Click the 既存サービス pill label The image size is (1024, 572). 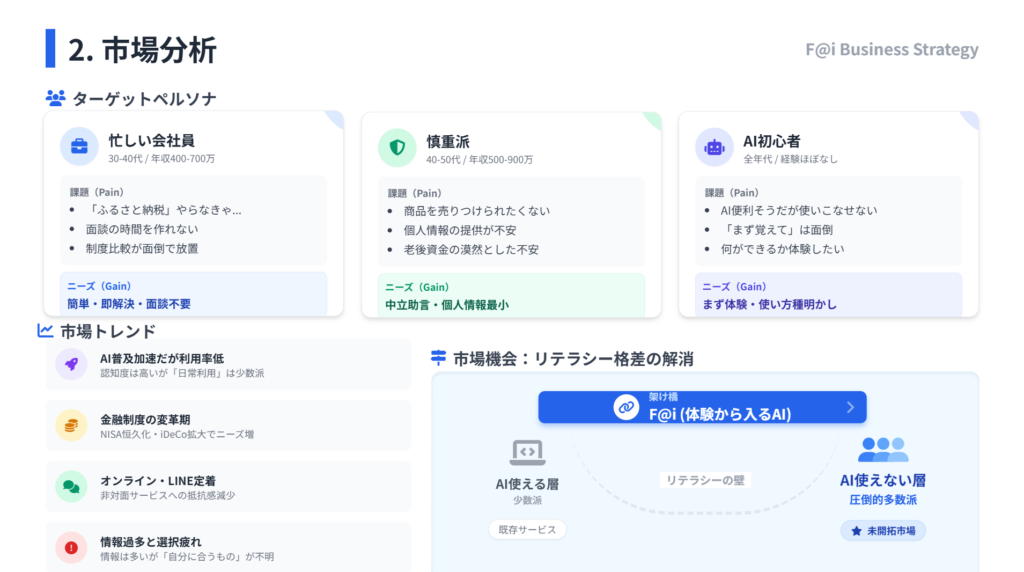pos(527,530)
